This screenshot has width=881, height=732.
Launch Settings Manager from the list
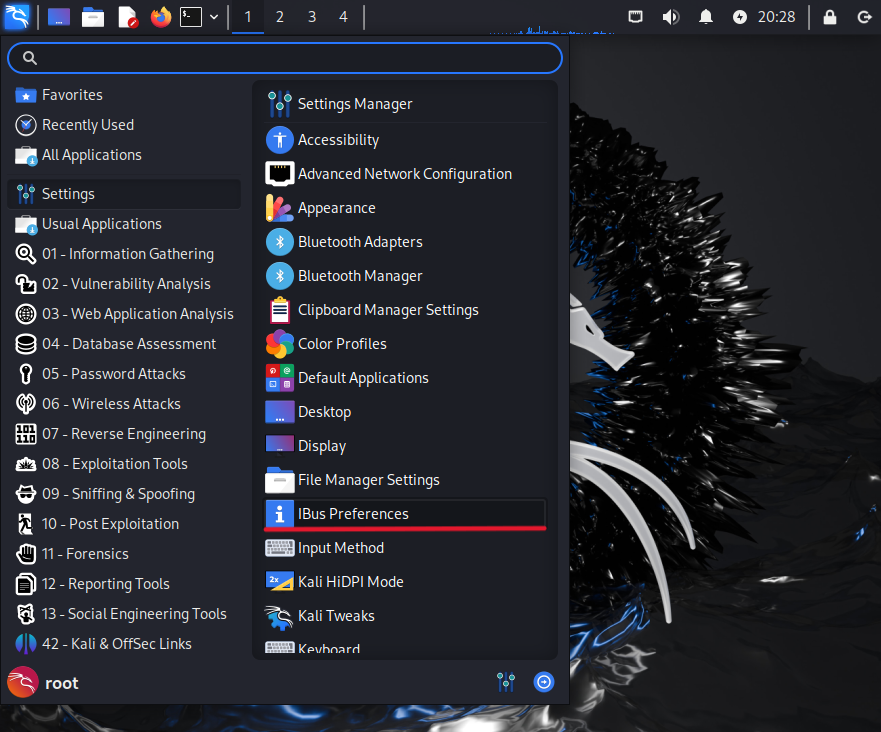tap(405, 104)
